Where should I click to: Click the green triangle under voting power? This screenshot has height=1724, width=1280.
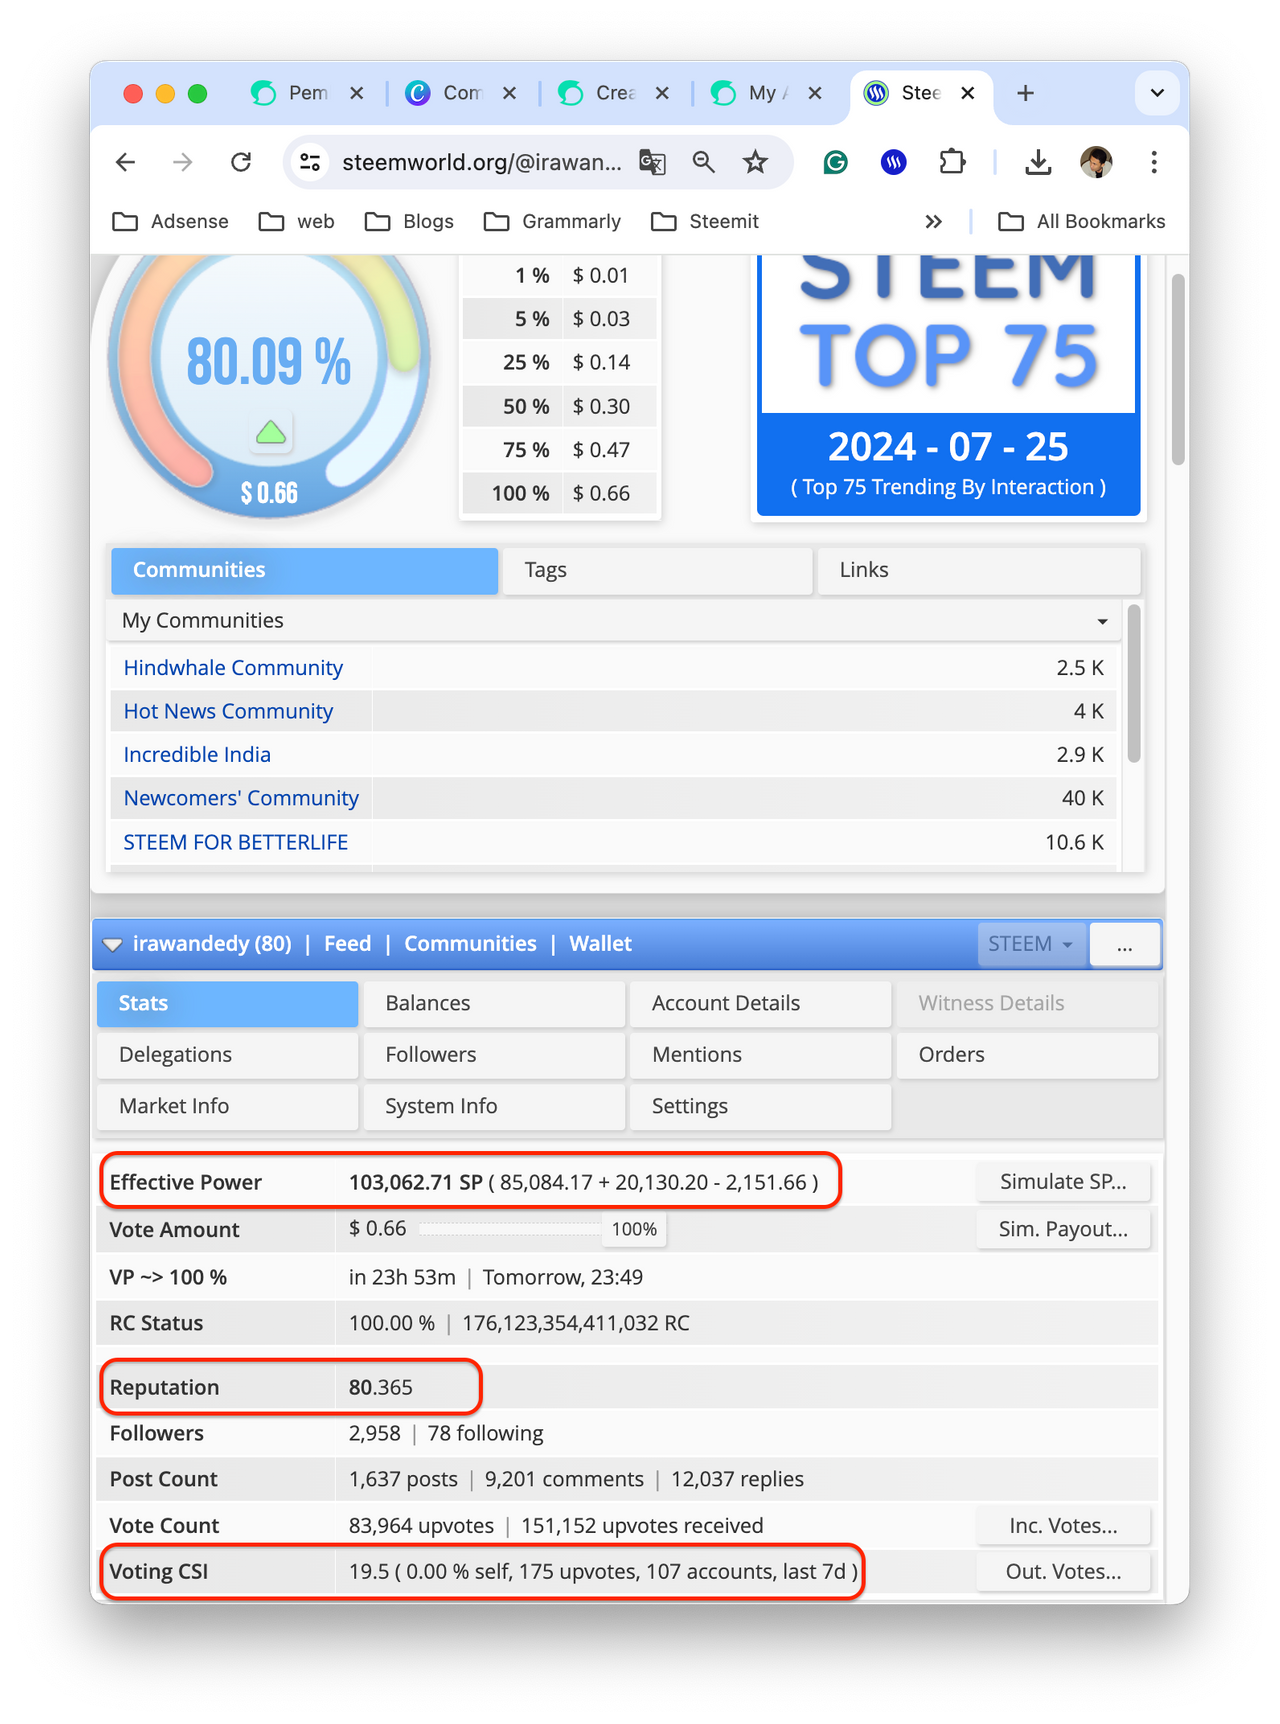(271, 433)
